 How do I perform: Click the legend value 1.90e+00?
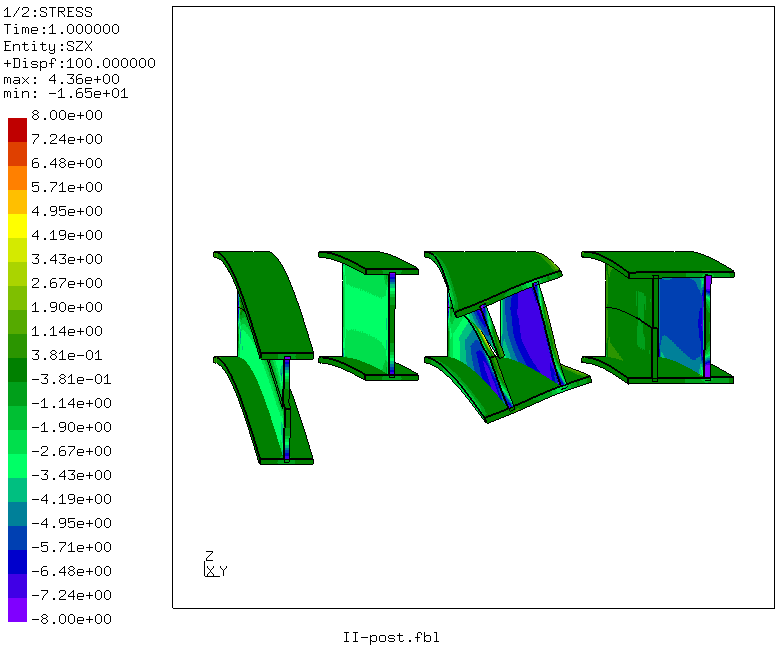click(67, 307)
